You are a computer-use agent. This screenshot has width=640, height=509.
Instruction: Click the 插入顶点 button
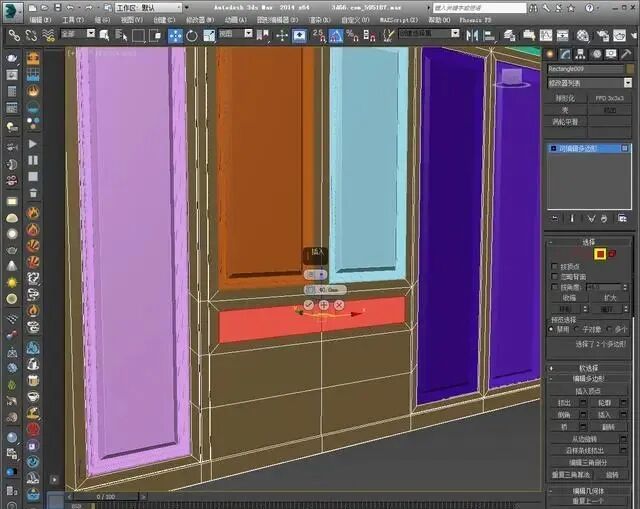click(x=589, y=391)
